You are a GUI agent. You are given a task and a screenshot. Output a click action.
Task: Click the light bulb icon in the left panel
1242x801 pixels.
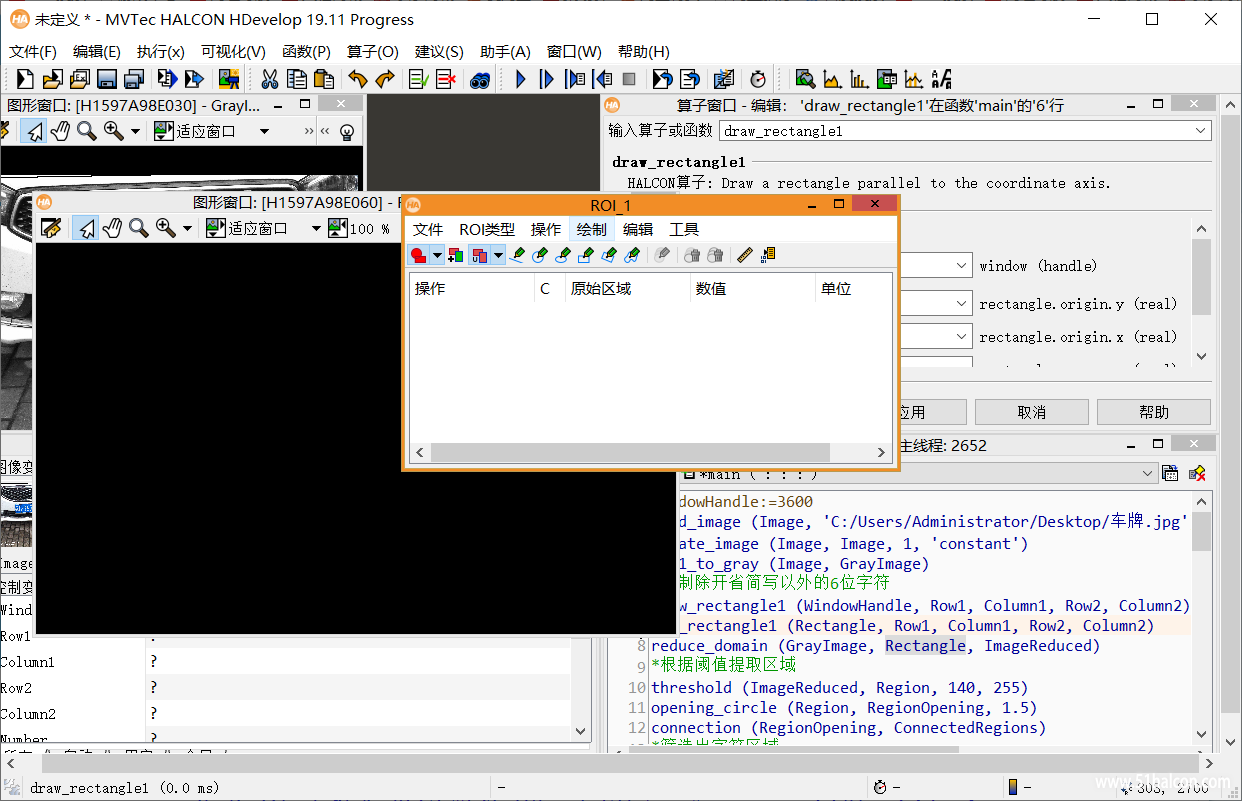346,131
